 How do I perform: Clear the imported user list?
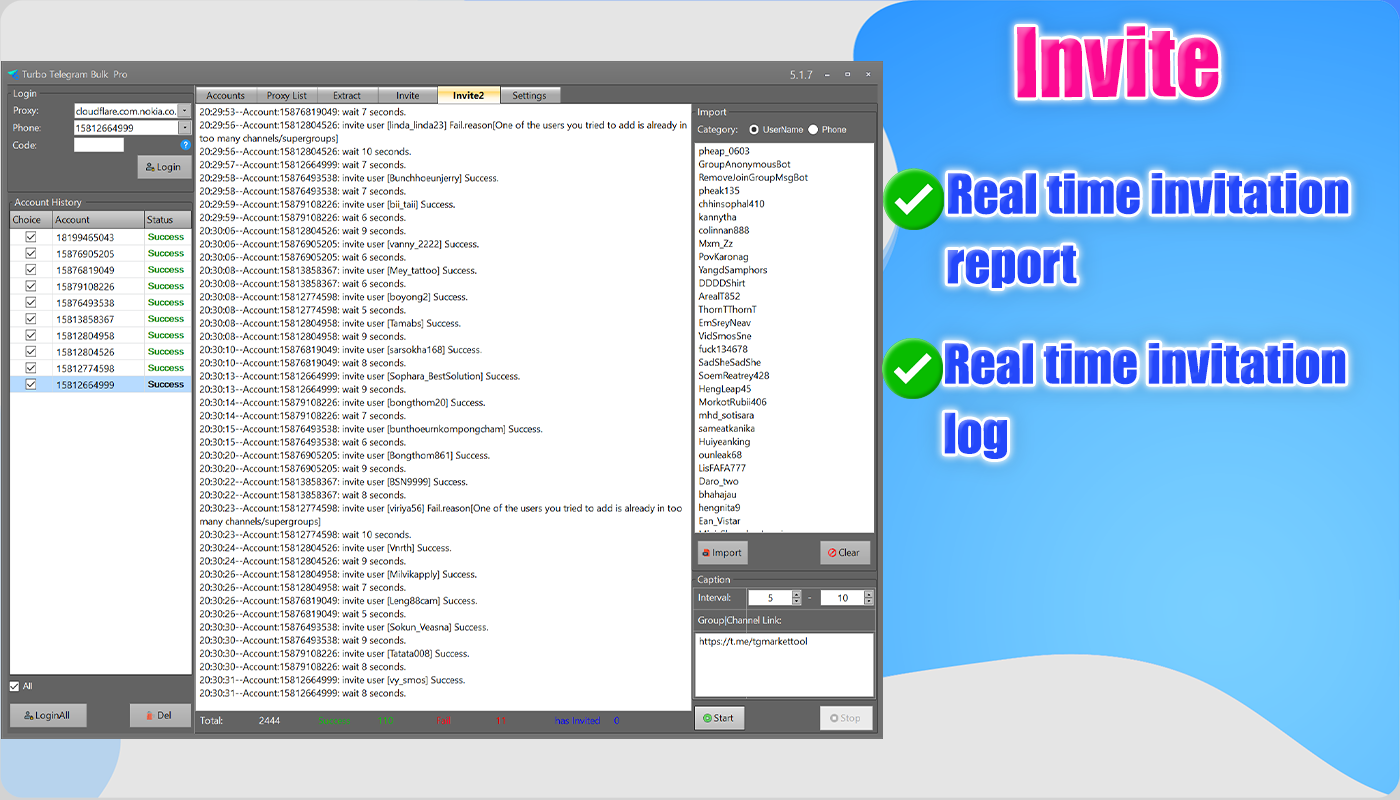845,553
